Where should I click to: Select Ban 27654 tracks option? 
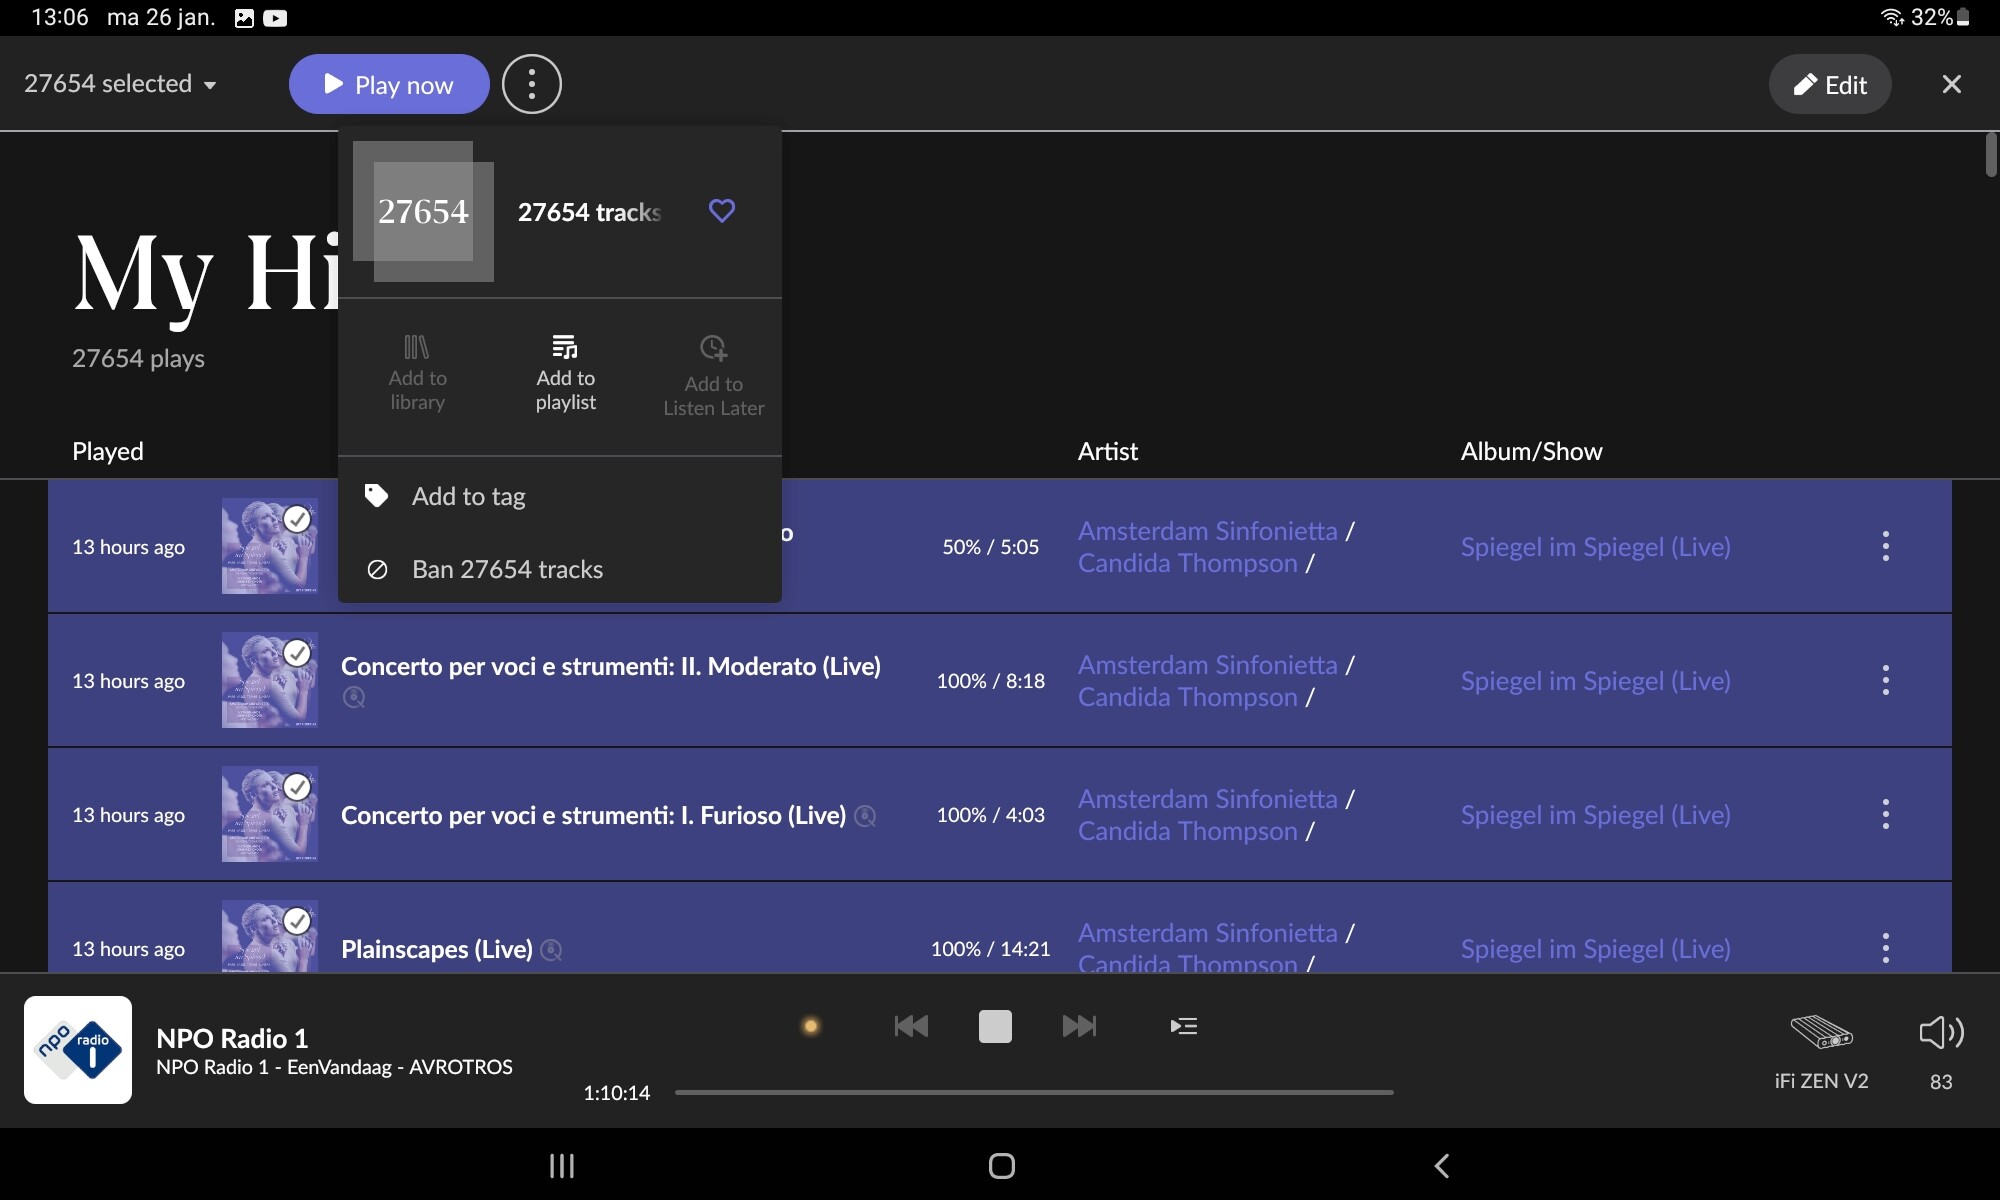pos(507,569)
